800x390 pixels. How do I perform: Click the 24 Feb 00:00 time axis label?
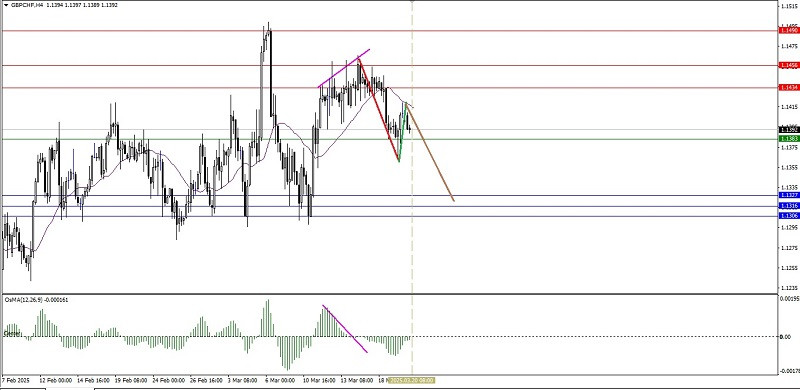pyautogui.click(x=168, y=380)
